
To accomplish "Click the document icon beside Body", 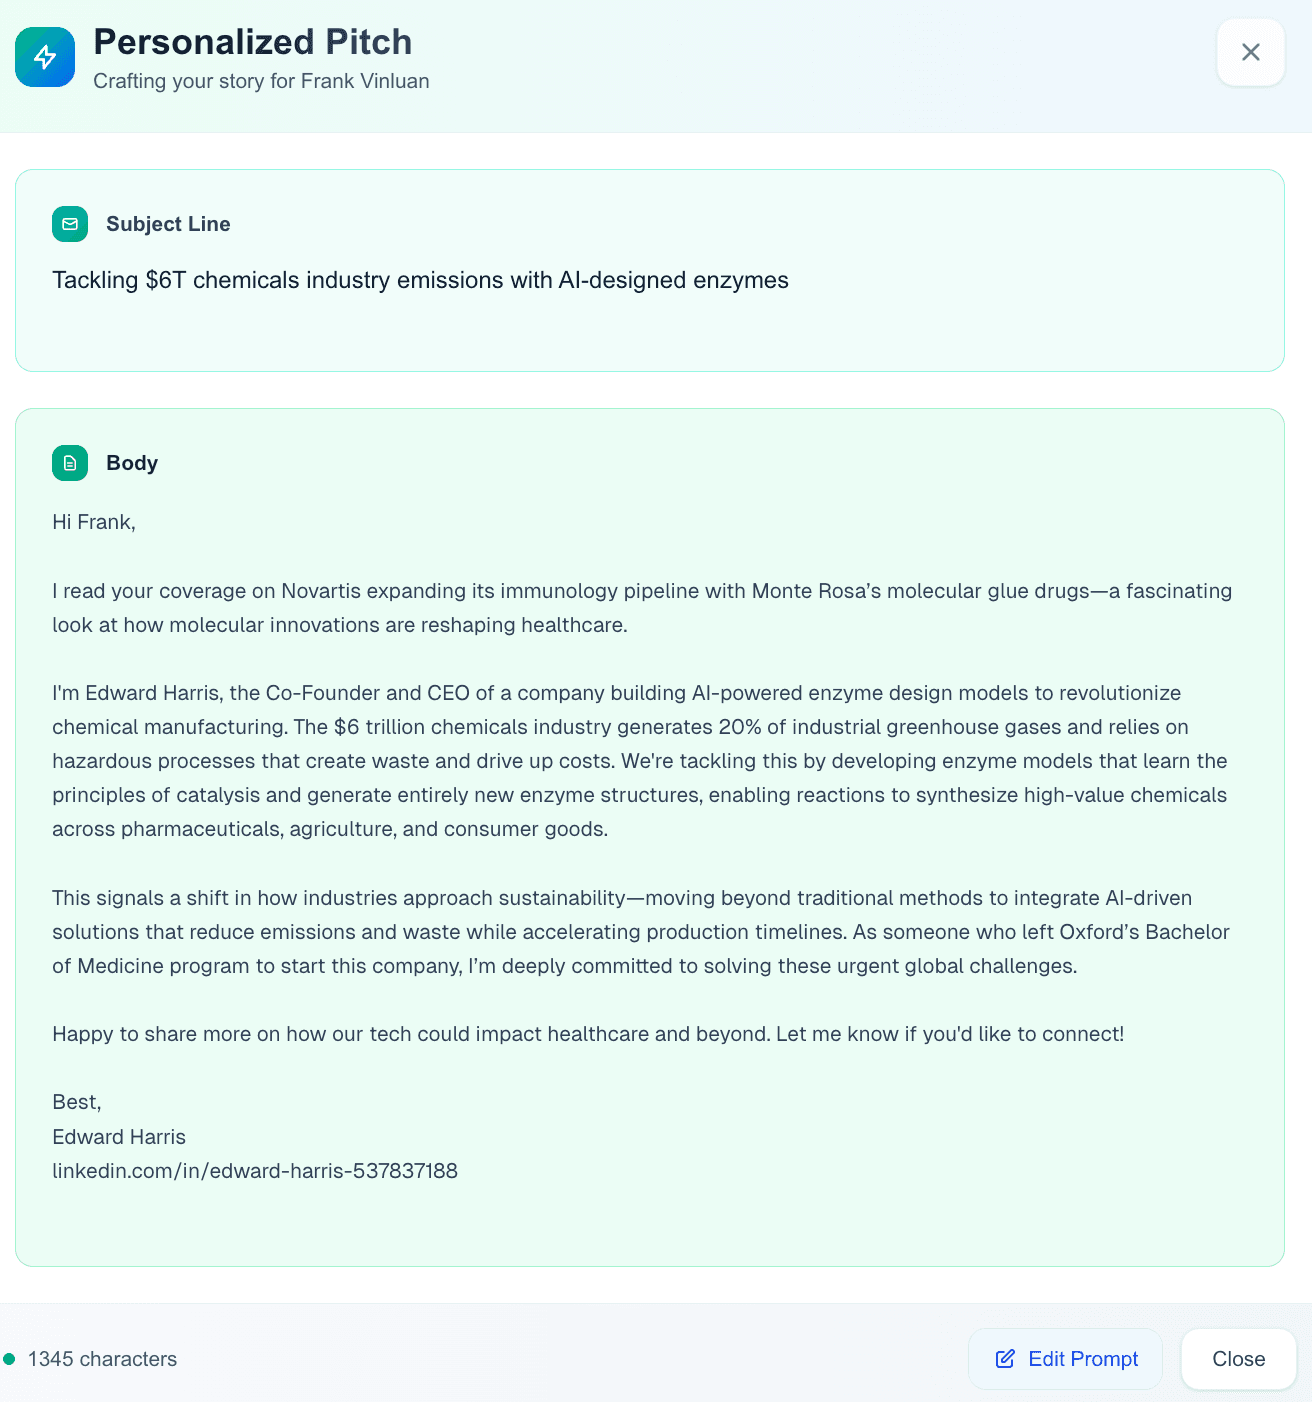I will click(x=70, y=463).
